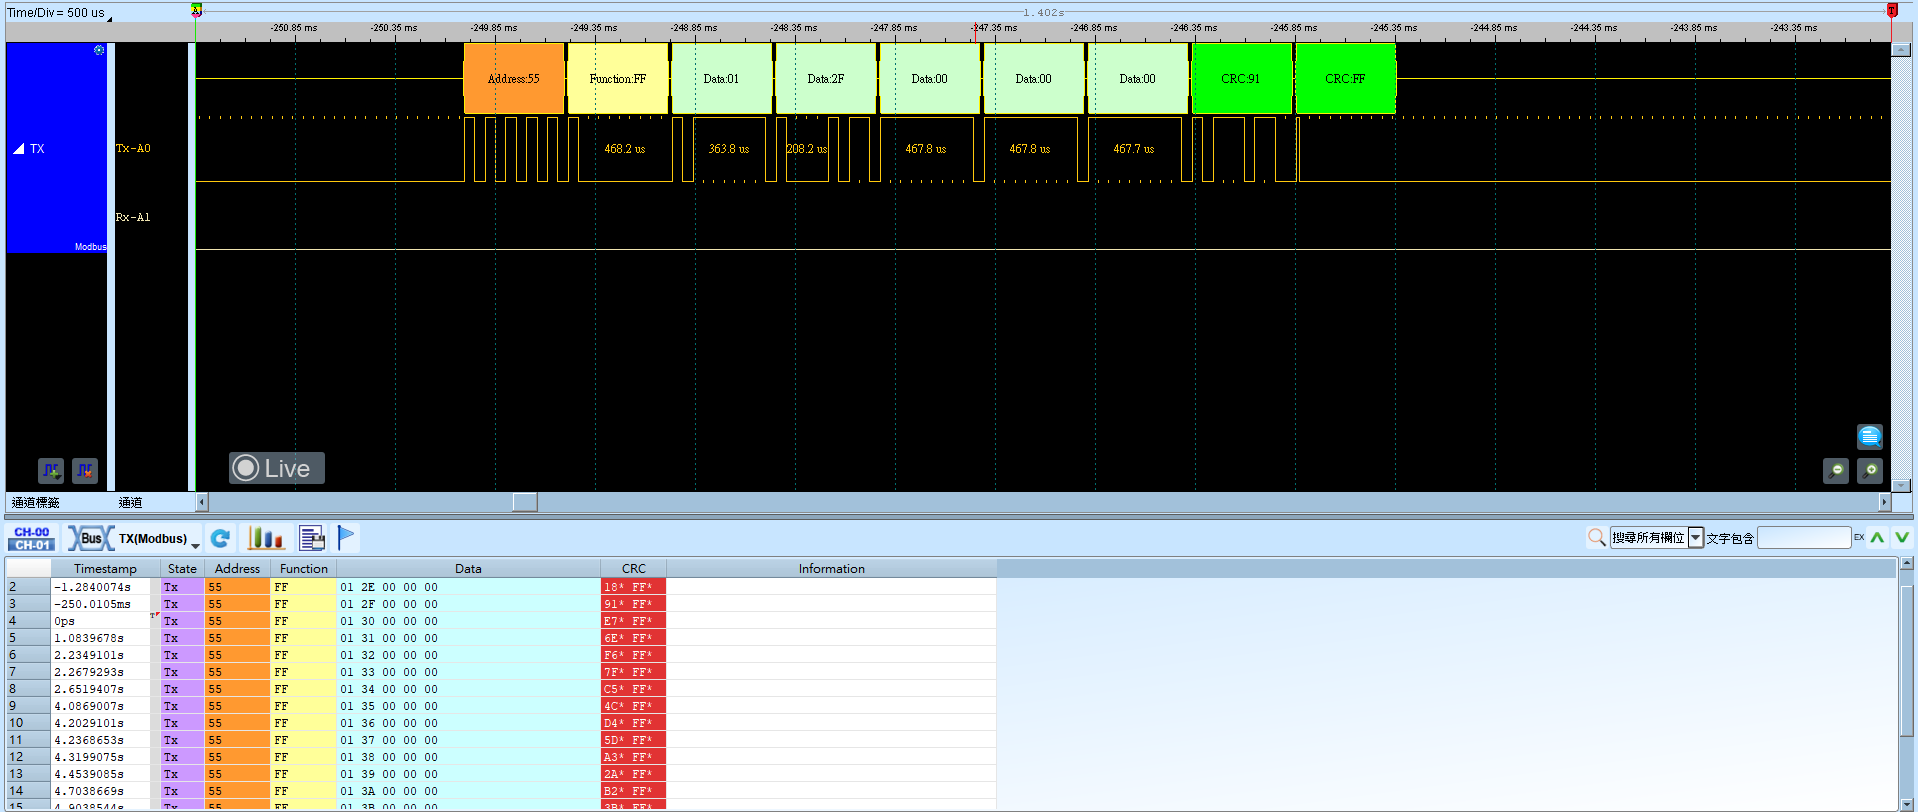
Task: Click the rising-edge trigger icon below channels
Action: [51, 470]
